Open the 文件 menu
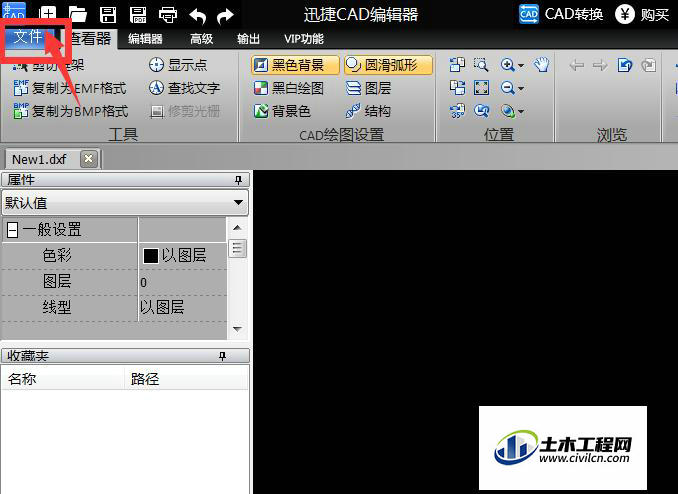Viewport: 678px width, 494px height. pos(29,36)
